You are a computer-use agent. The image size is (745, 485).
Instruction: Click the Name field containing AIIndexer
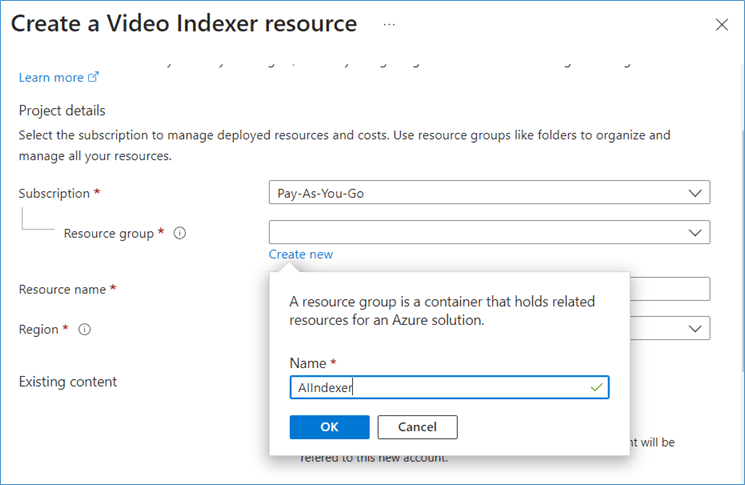click(x=449, y=388)
